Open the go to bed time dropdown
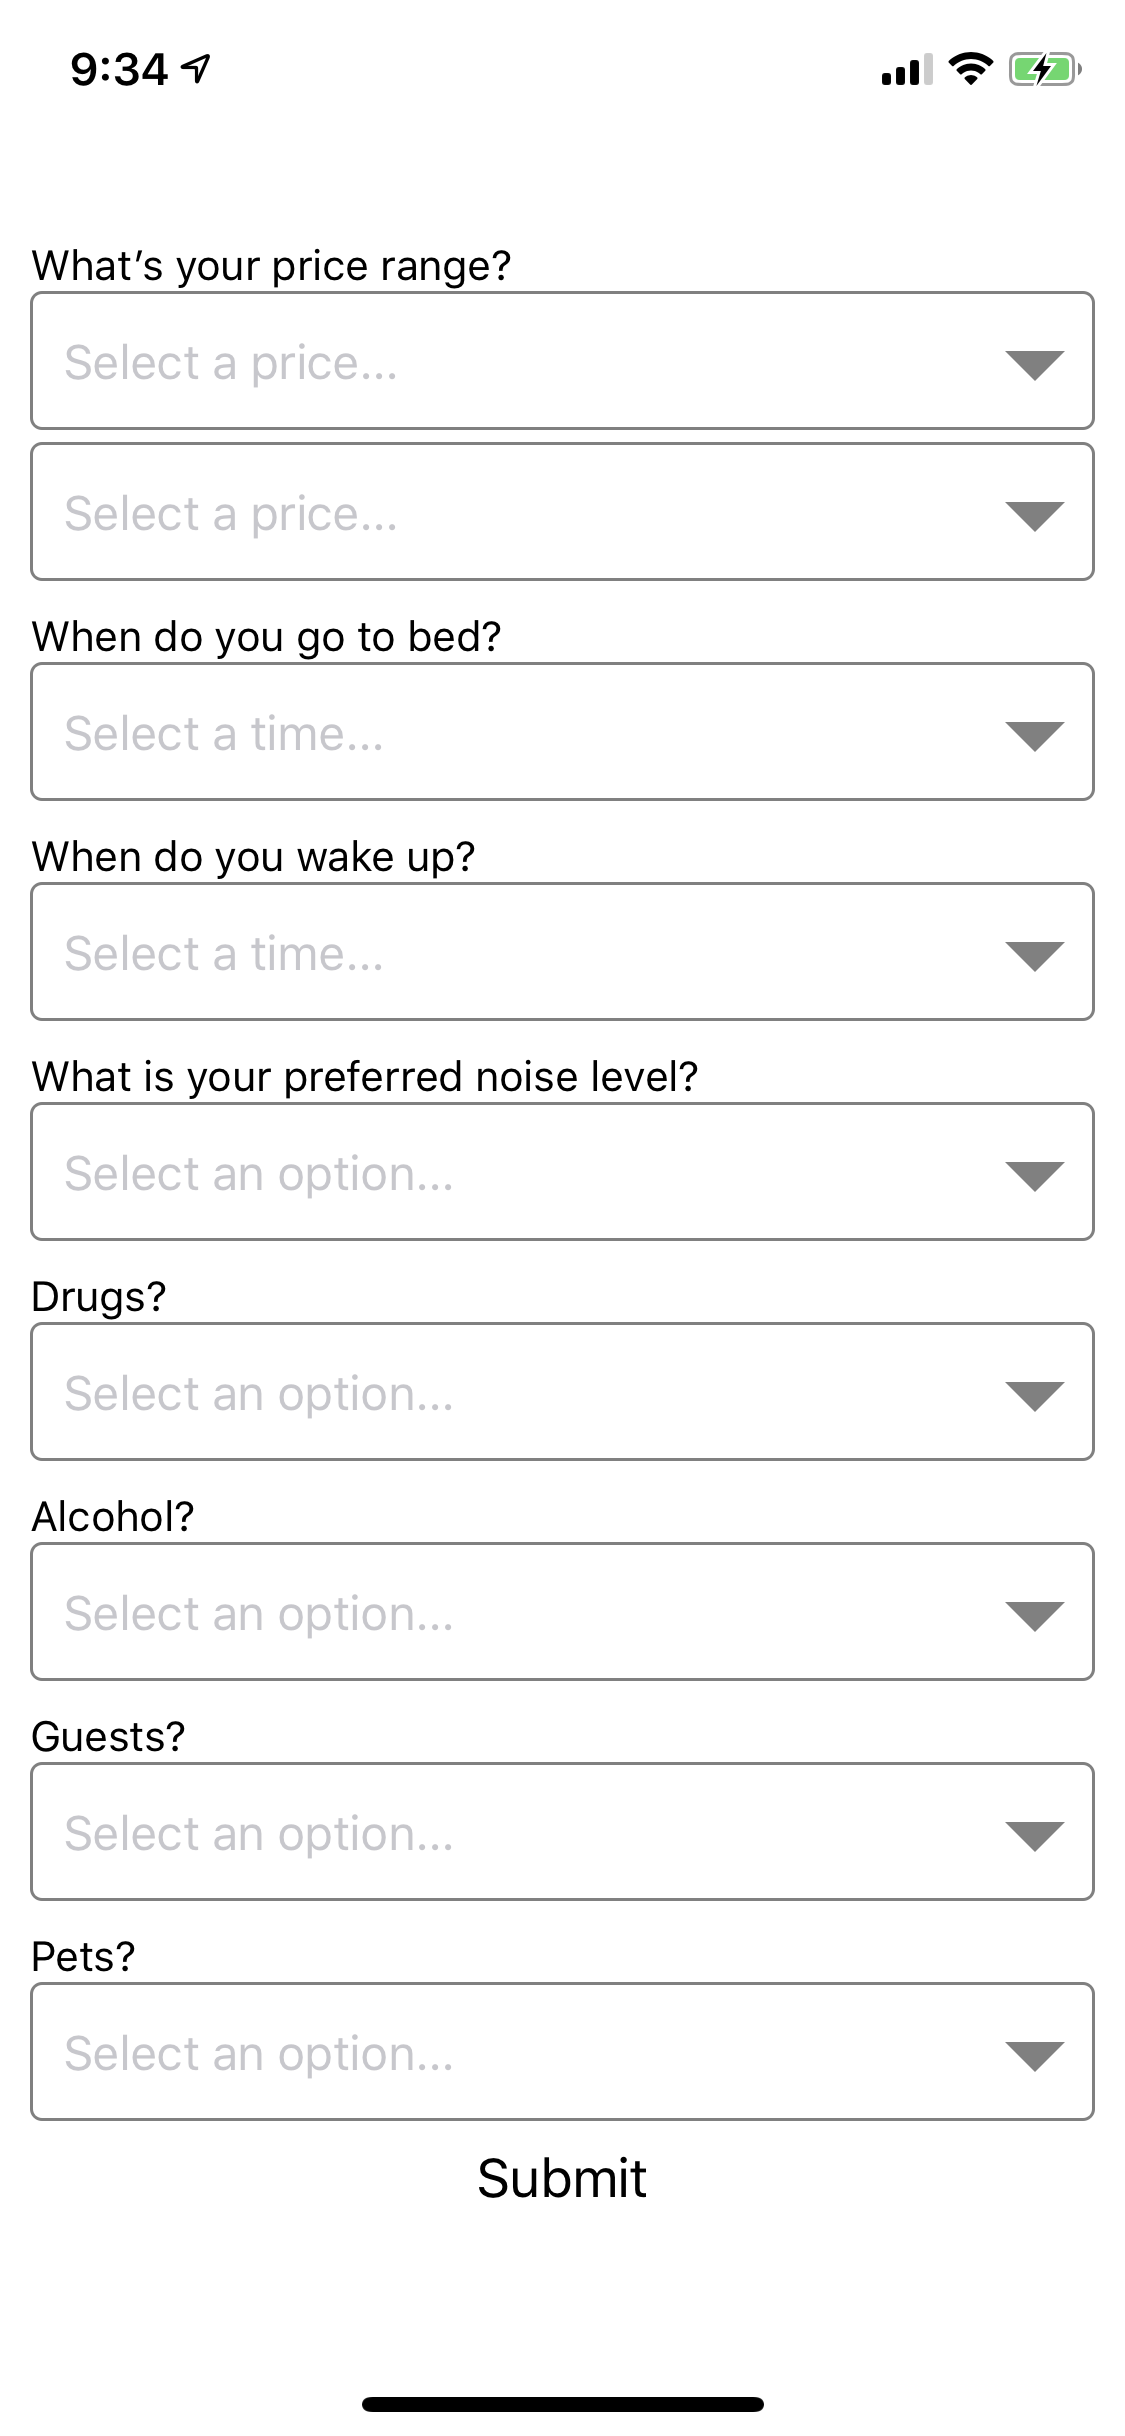The height and width of the screenshot is (2436, 1125). (562, 732)
